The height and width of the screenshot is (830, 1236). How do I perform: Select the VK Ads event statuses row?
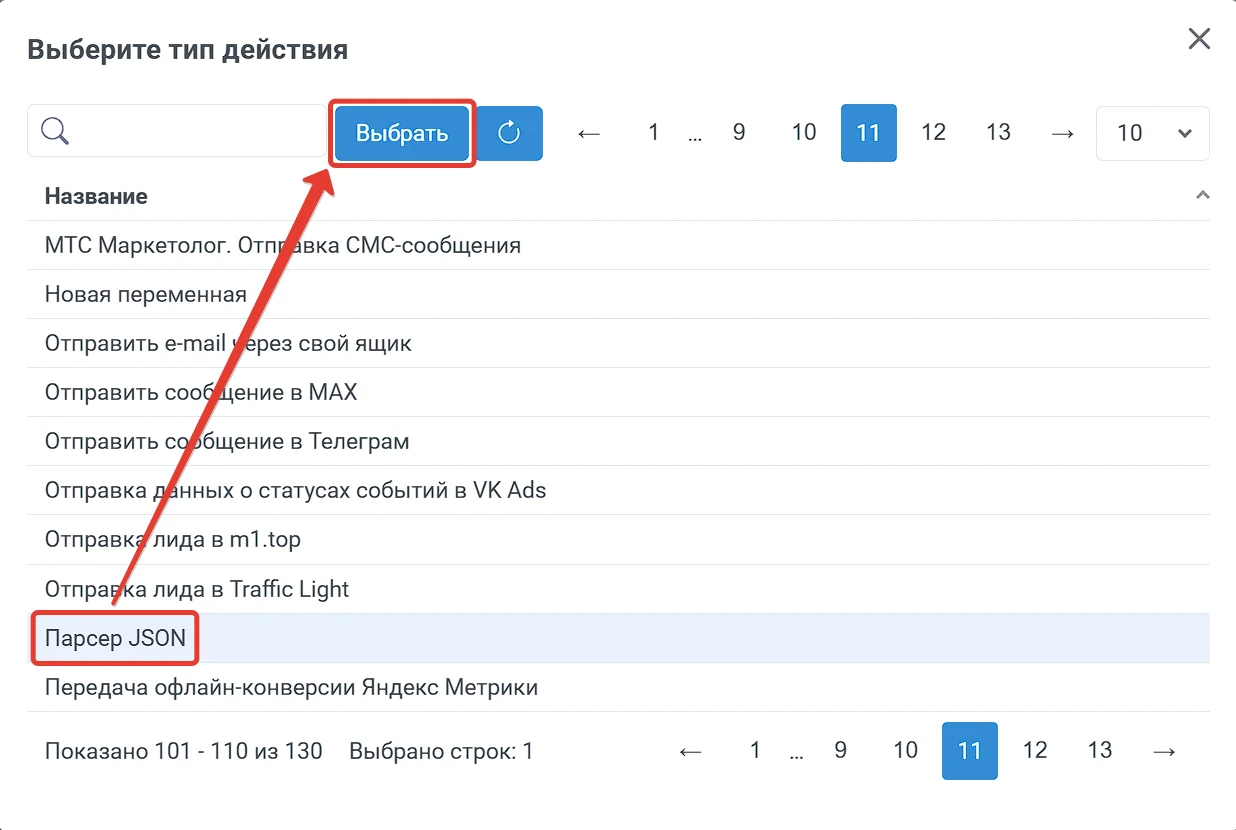coord(618,490)
